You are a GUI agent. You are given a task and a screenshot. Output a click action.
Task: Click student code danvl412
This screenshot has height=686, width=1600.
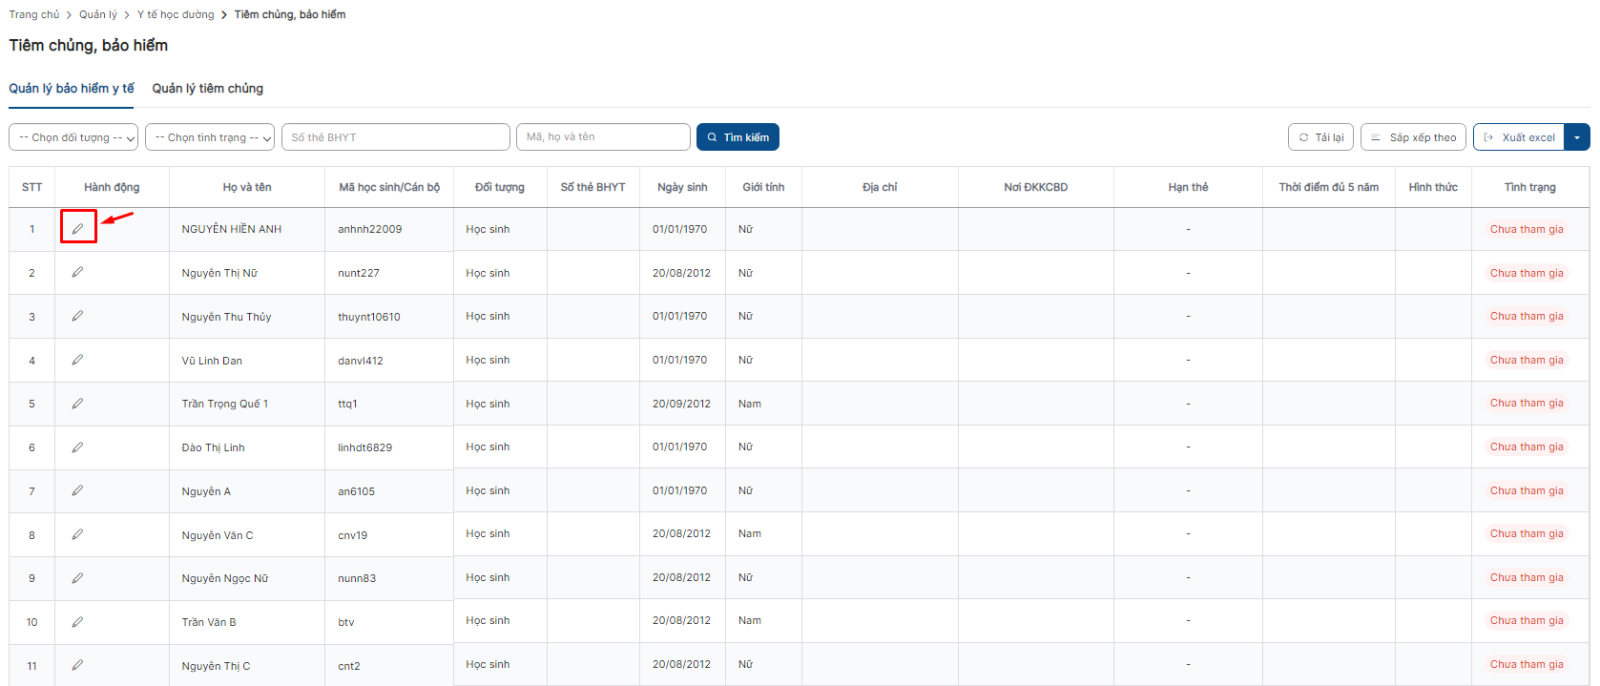point(360,361)
